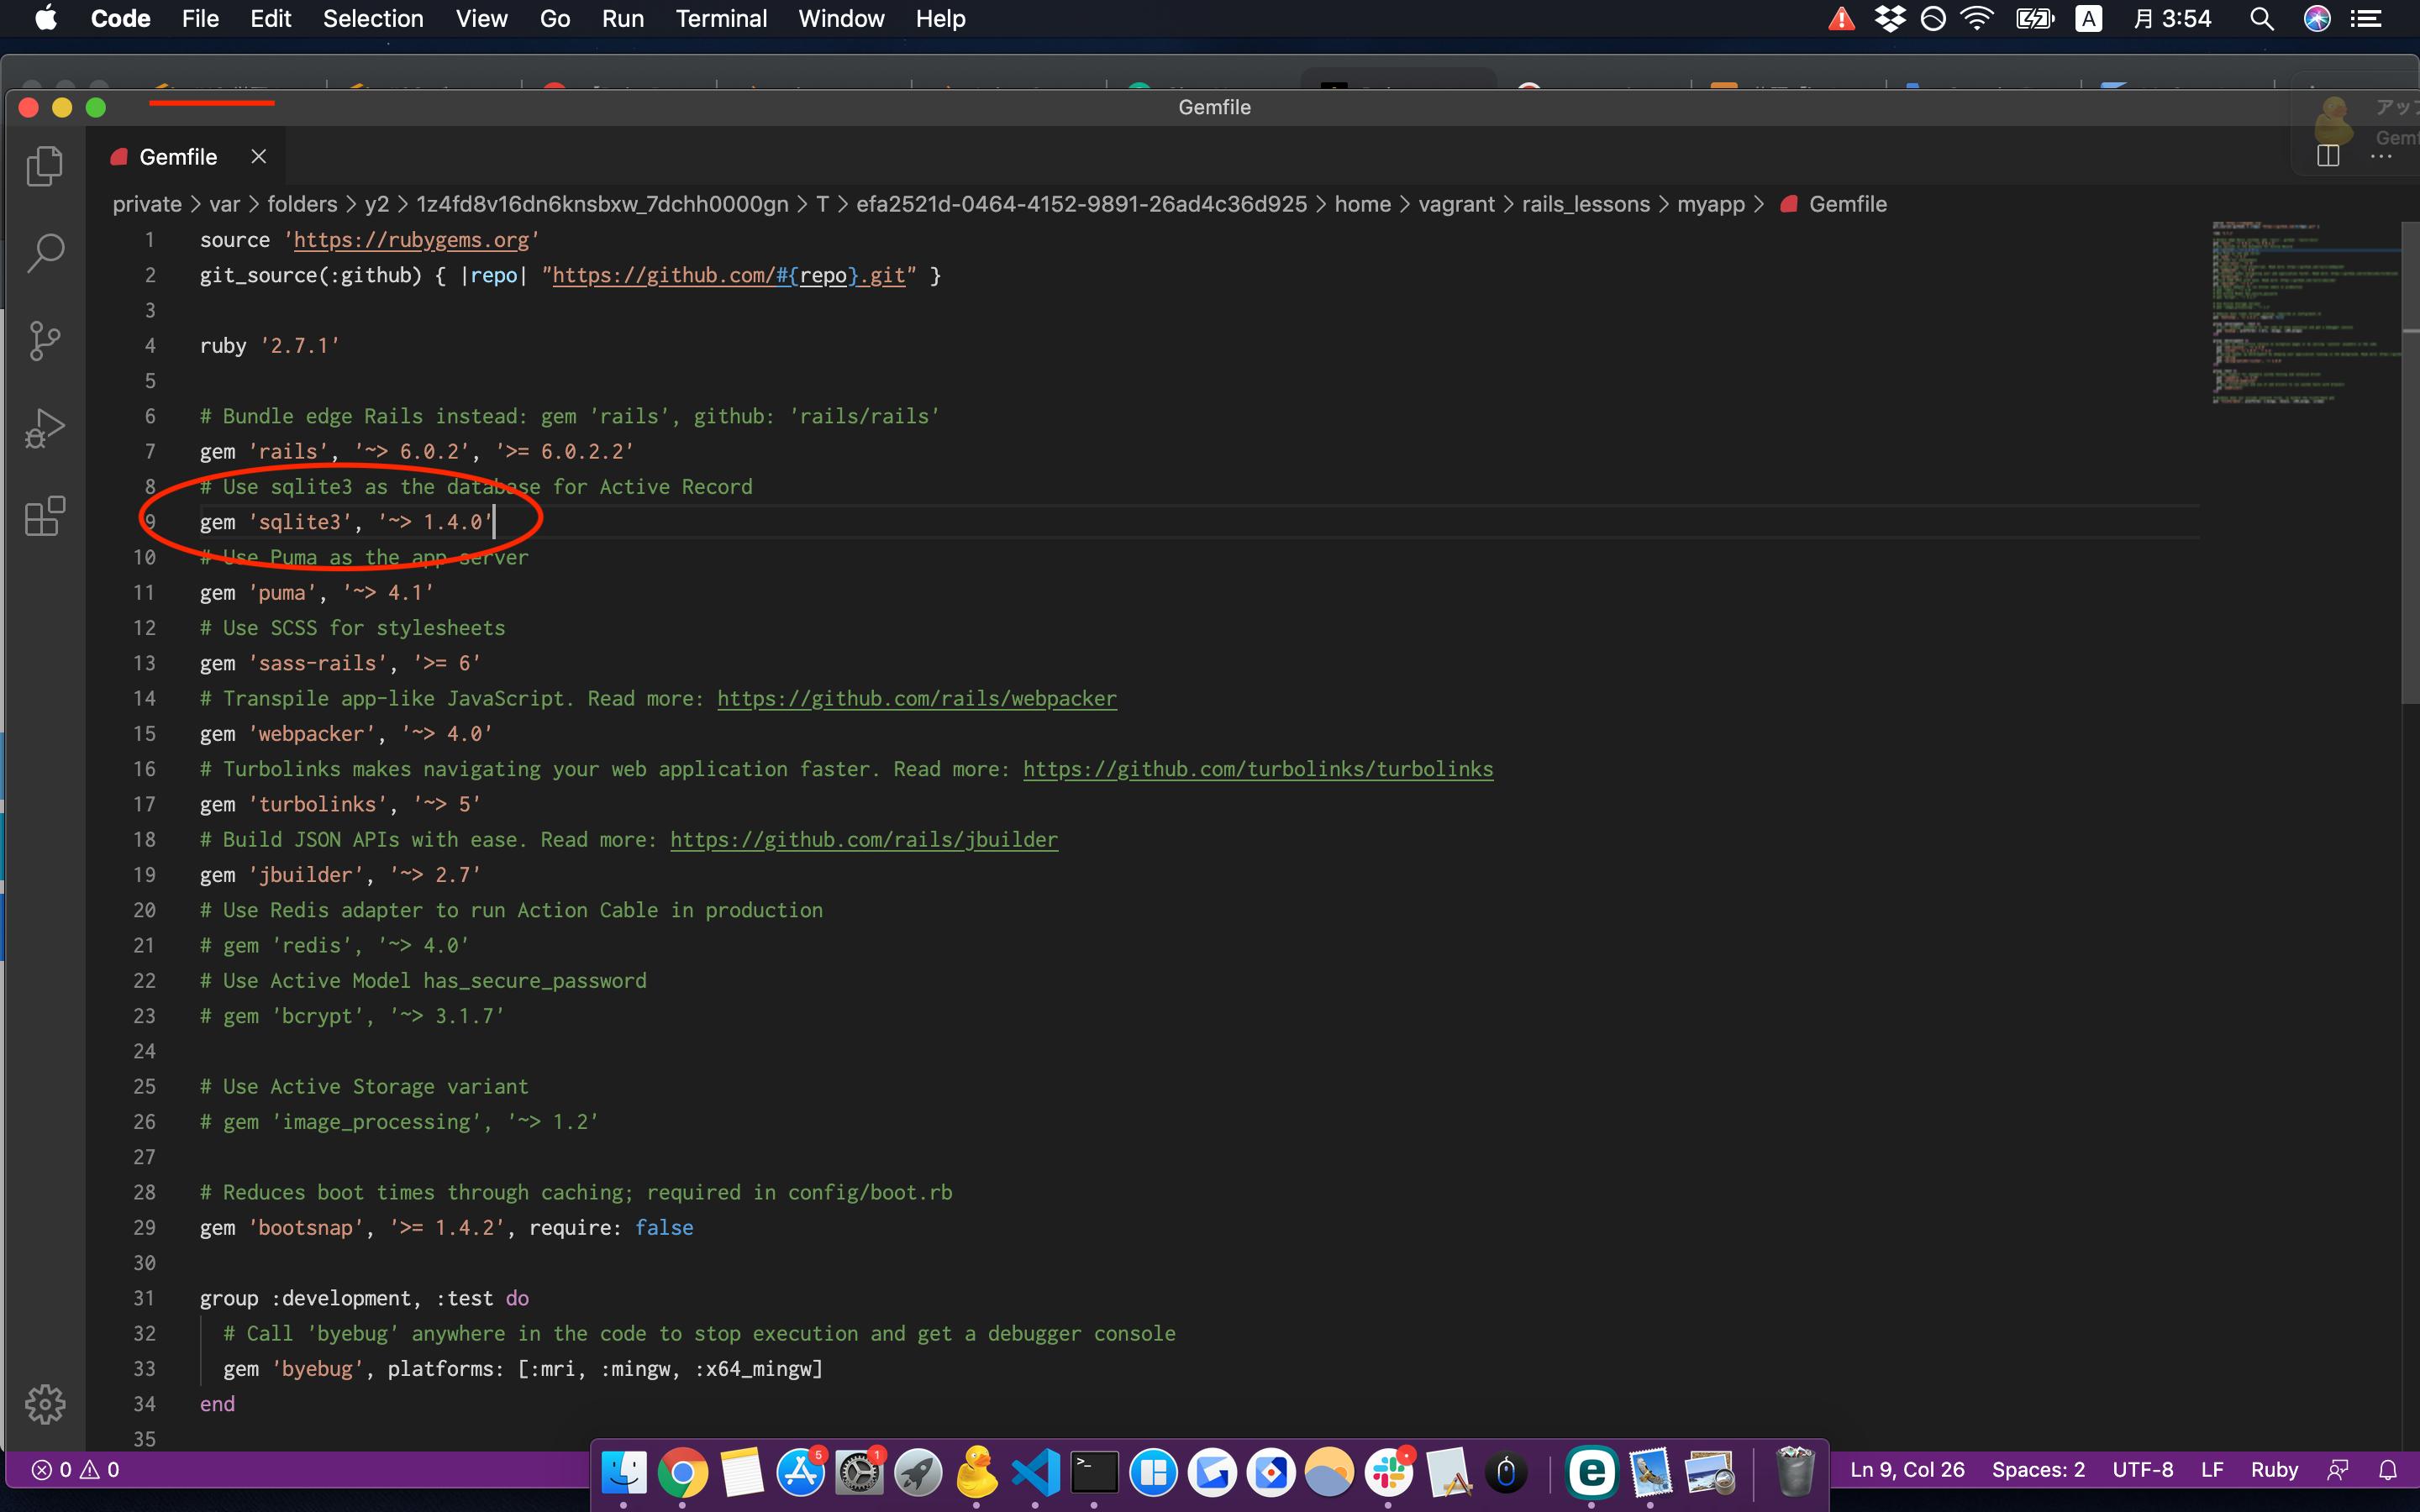Screen dimensions: 2420x1512
Task: Open Slack from the Dock
Action: 1388,1472
